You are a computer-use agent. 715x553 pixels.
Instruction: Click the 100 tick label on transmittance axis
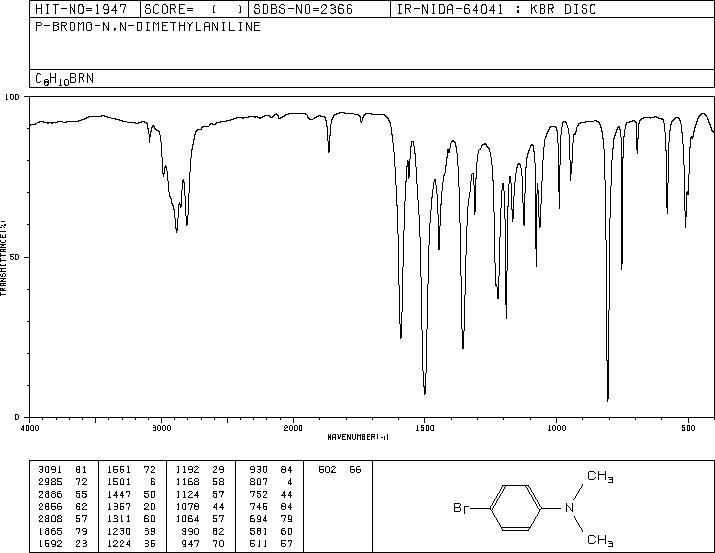13,97
